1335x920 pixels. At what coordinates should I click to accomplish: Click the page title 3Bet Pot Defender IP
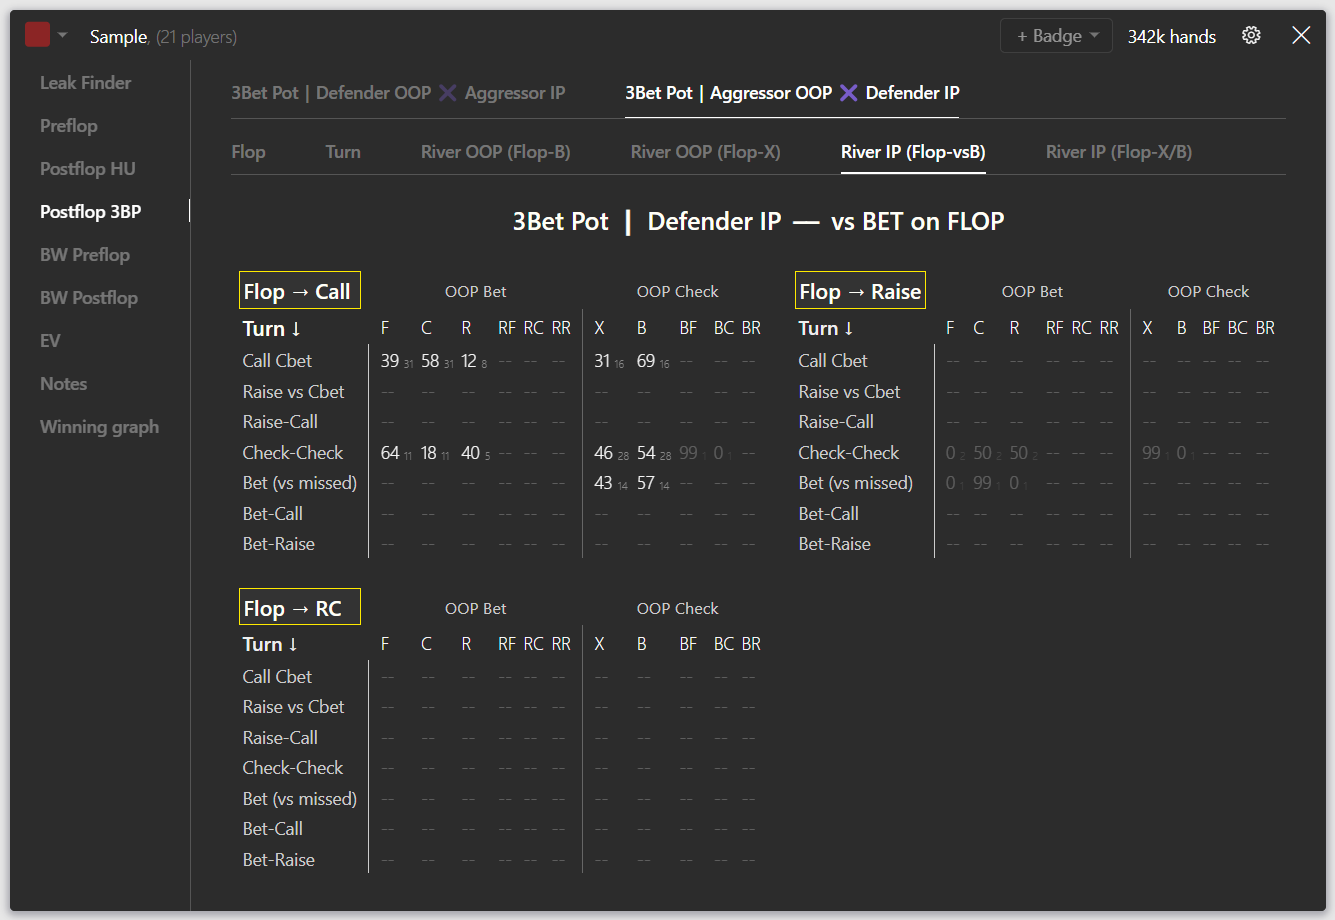pyautogui.click(x=758, y=222)
